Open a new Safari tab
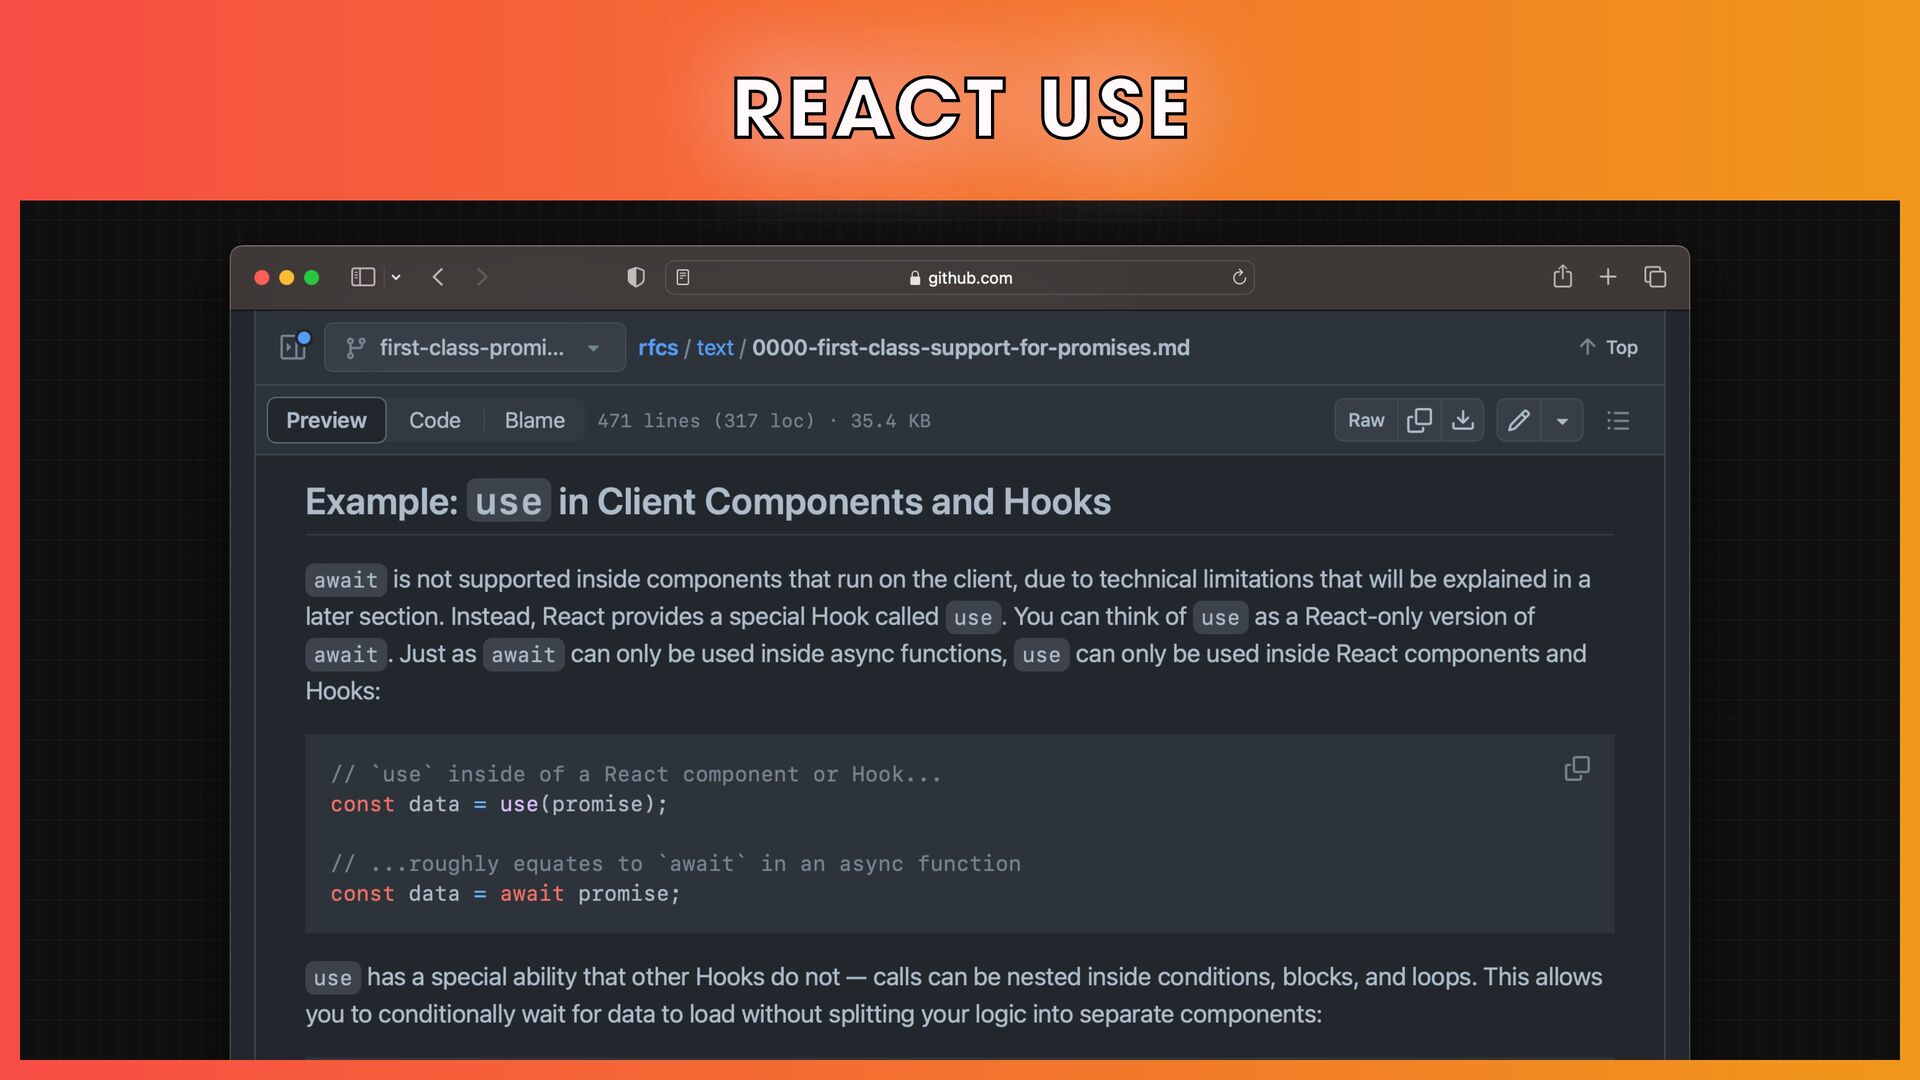Image resolution: width=1920 pixels, height=1080 pixels. coord(1608,277)
